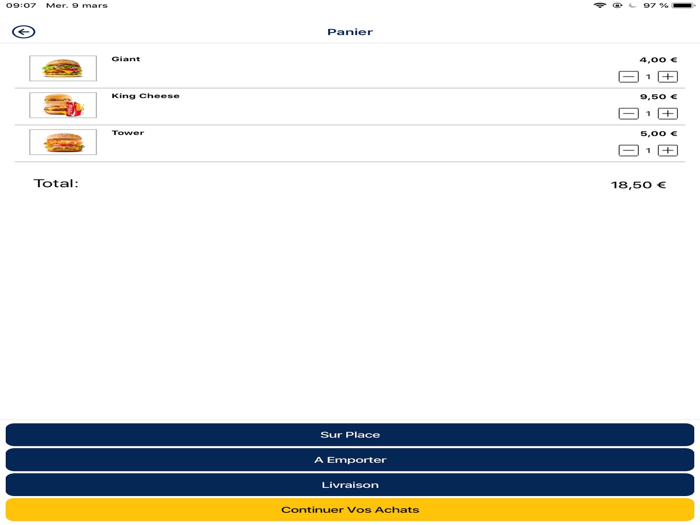The image size is (700, 525).
Task: Decrease Giant quantity with minus button
Action: click(x=628, y=77)
